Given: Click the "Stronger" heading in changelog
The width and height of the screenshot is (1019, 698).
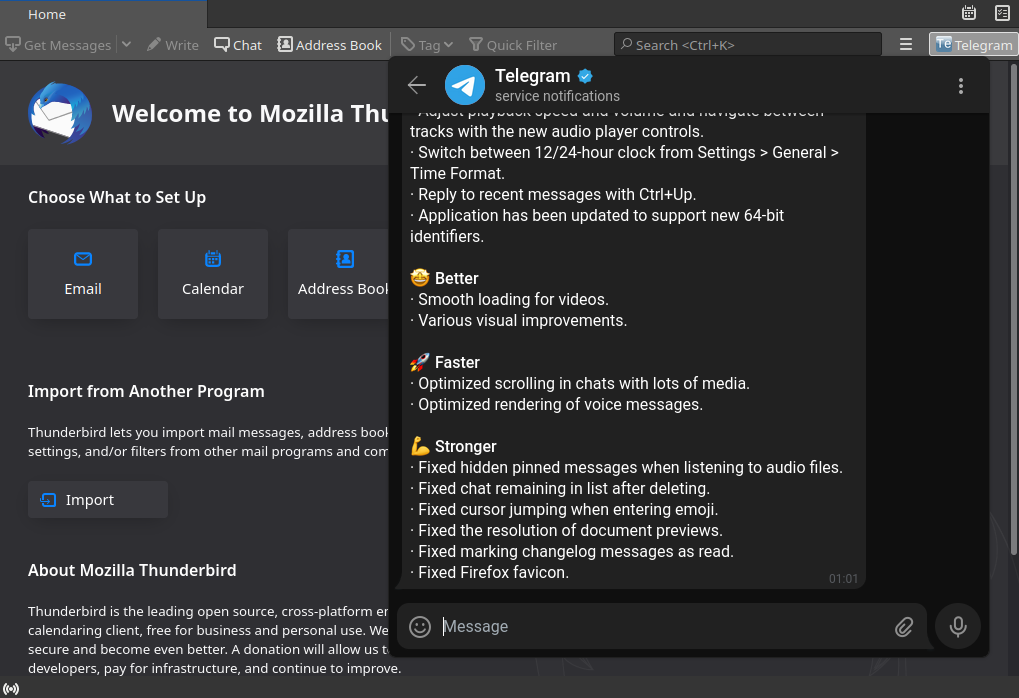Looking at the screenshot, I should pos(465,446).
